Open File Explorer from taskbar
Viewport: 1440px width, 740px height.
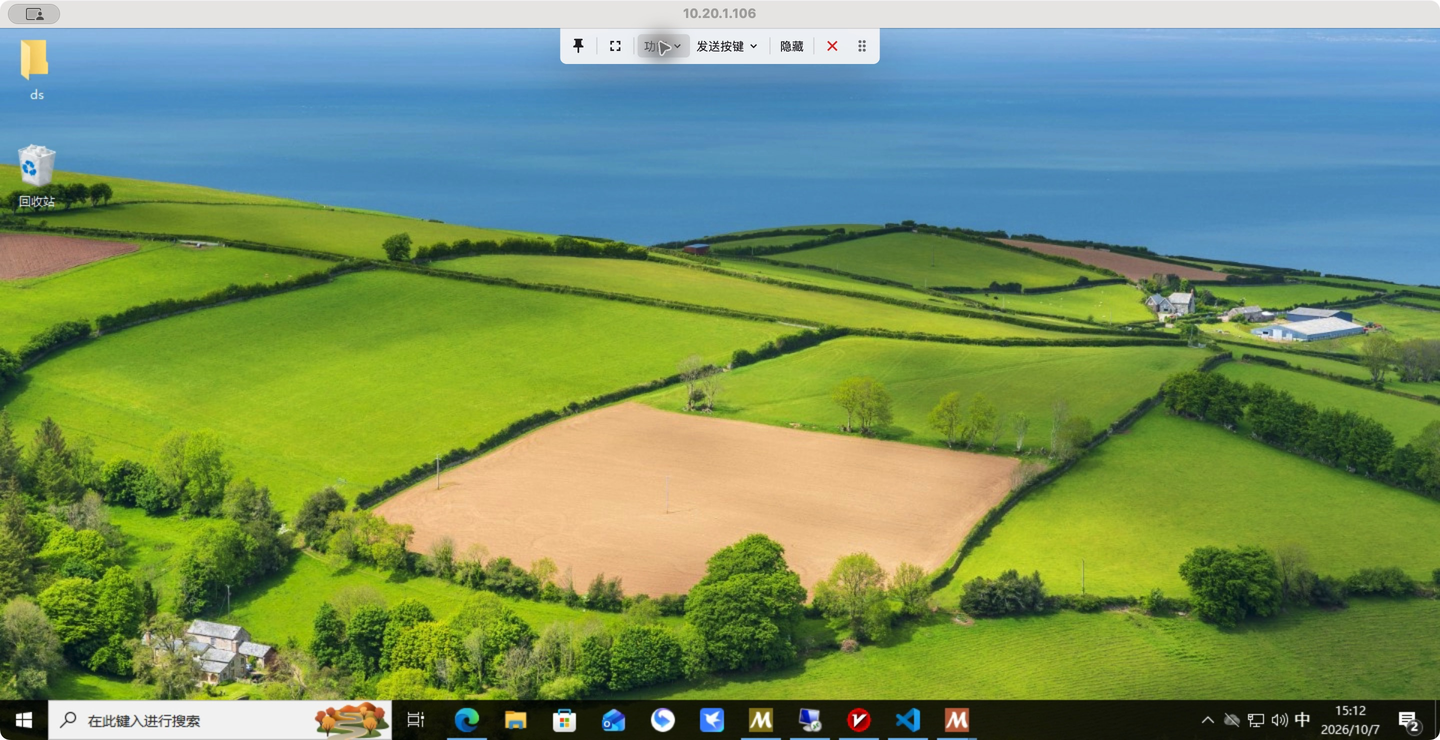pos(515,720)
